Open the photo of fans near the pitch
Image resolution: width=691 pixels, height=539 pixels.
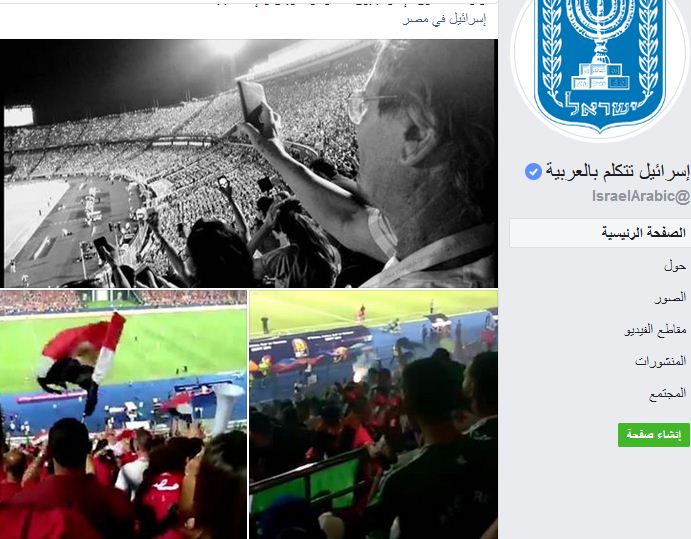(374, 414)
